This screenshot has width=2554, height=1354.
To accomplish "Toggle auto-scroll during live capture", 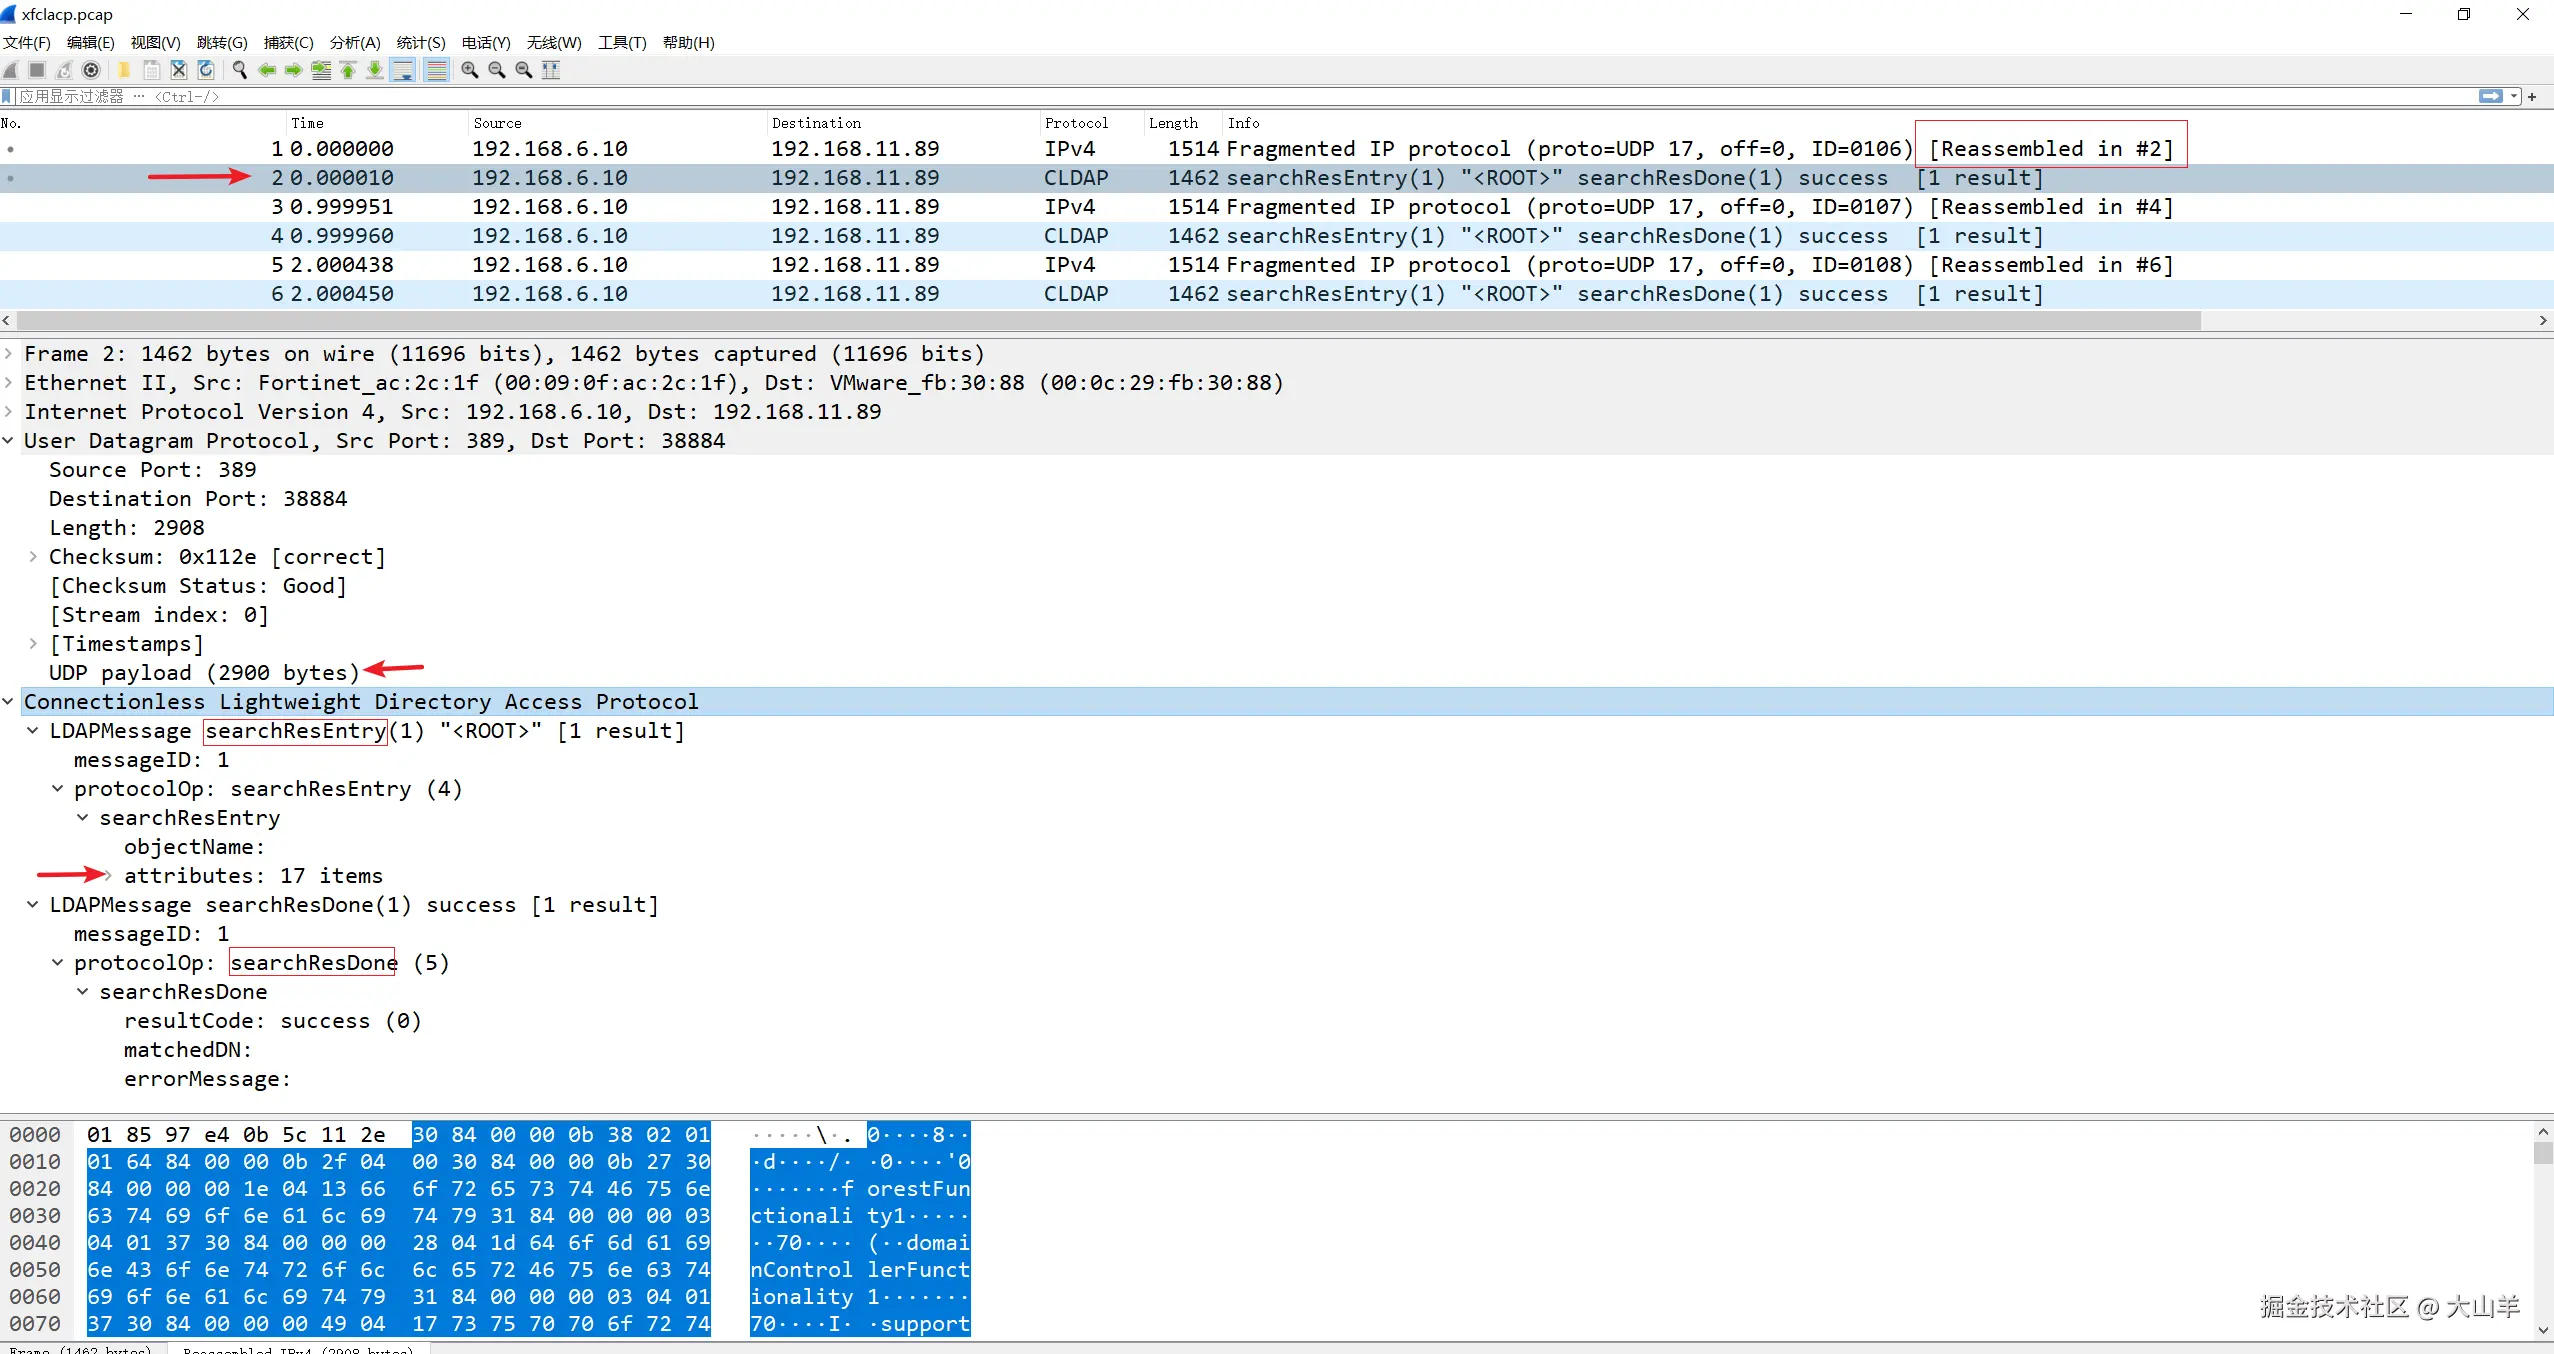I will [x=403, y=70].
